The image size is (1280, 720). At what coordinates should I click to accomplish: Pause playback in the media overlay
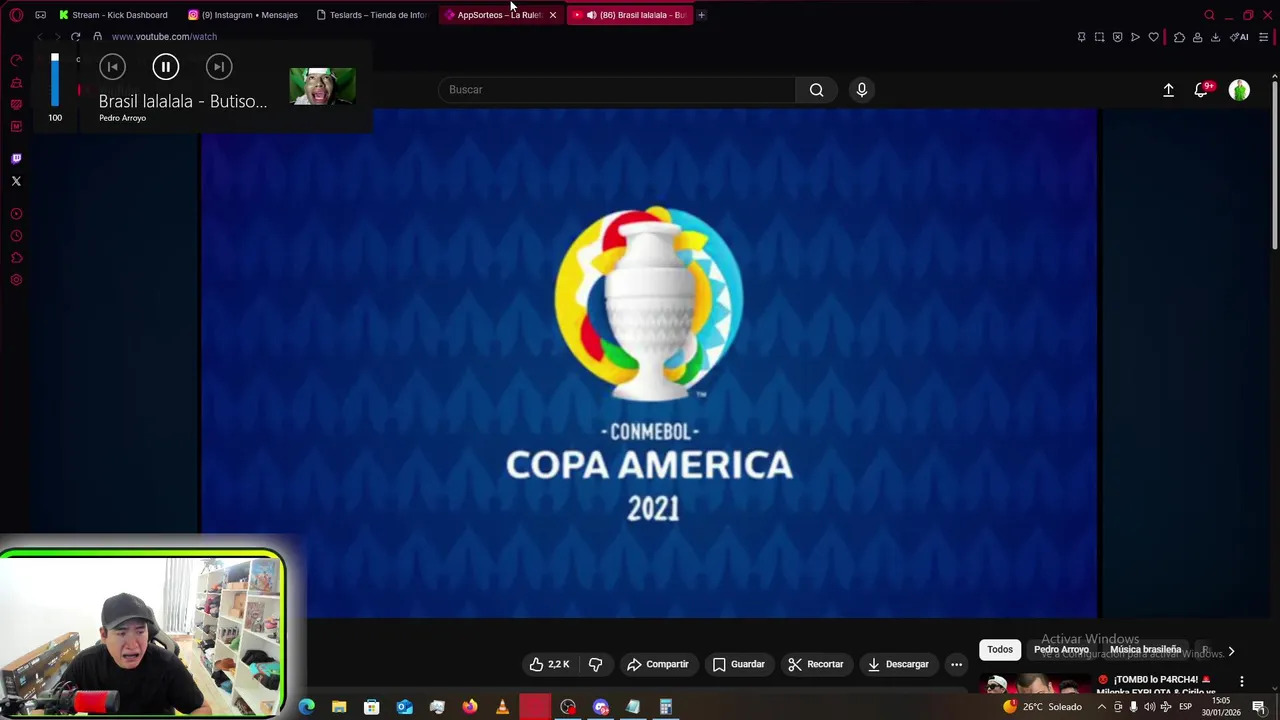(166, 67)
